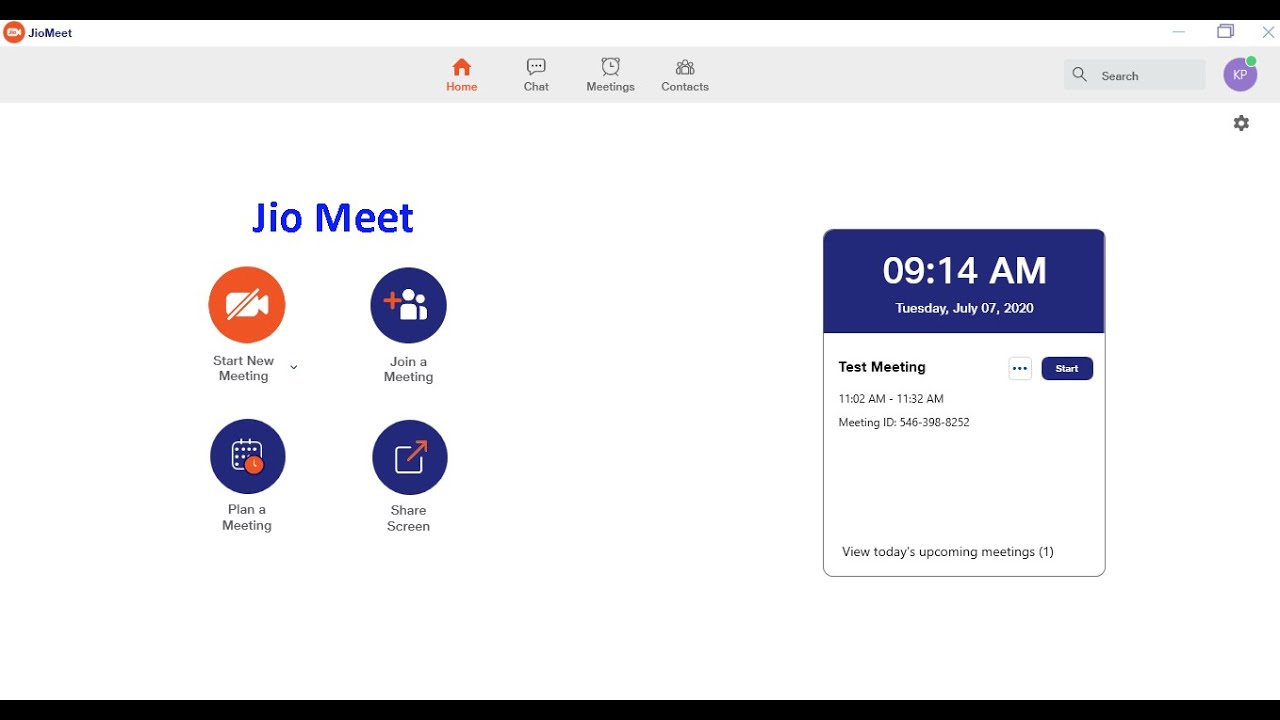Minimize the JioMeet window
Viewport: 1280px width, 720px height.
point(1179,32)
